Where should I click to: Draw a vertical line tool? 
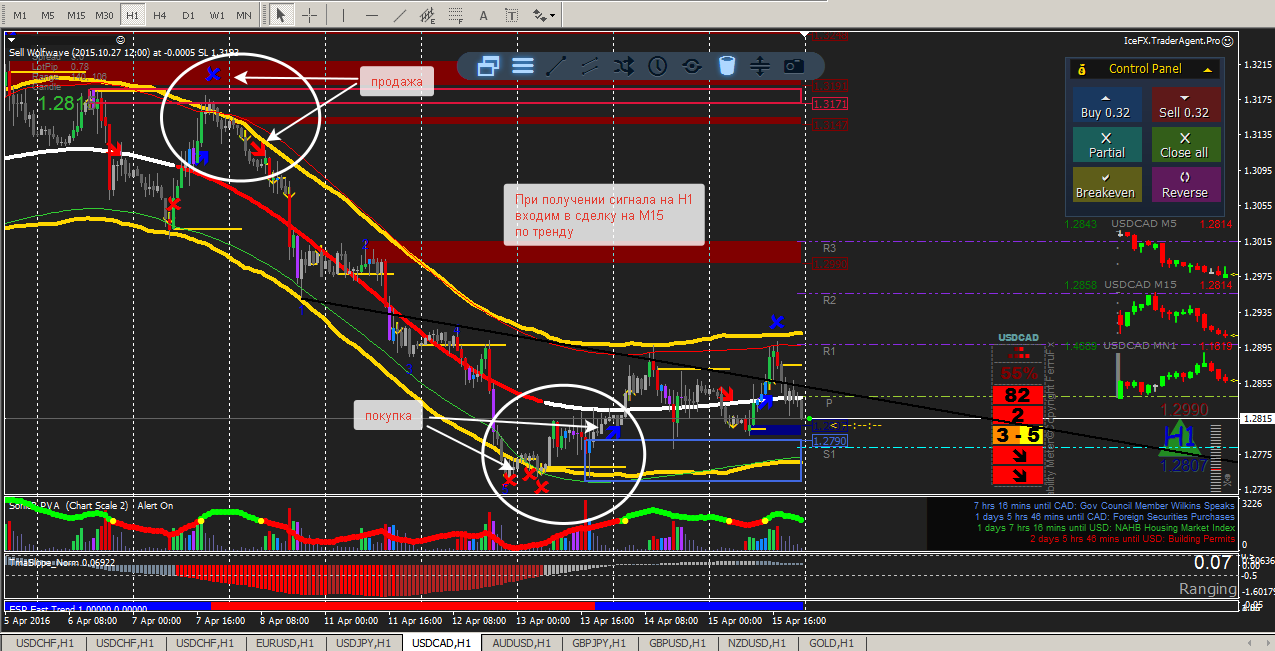point(344,15)
